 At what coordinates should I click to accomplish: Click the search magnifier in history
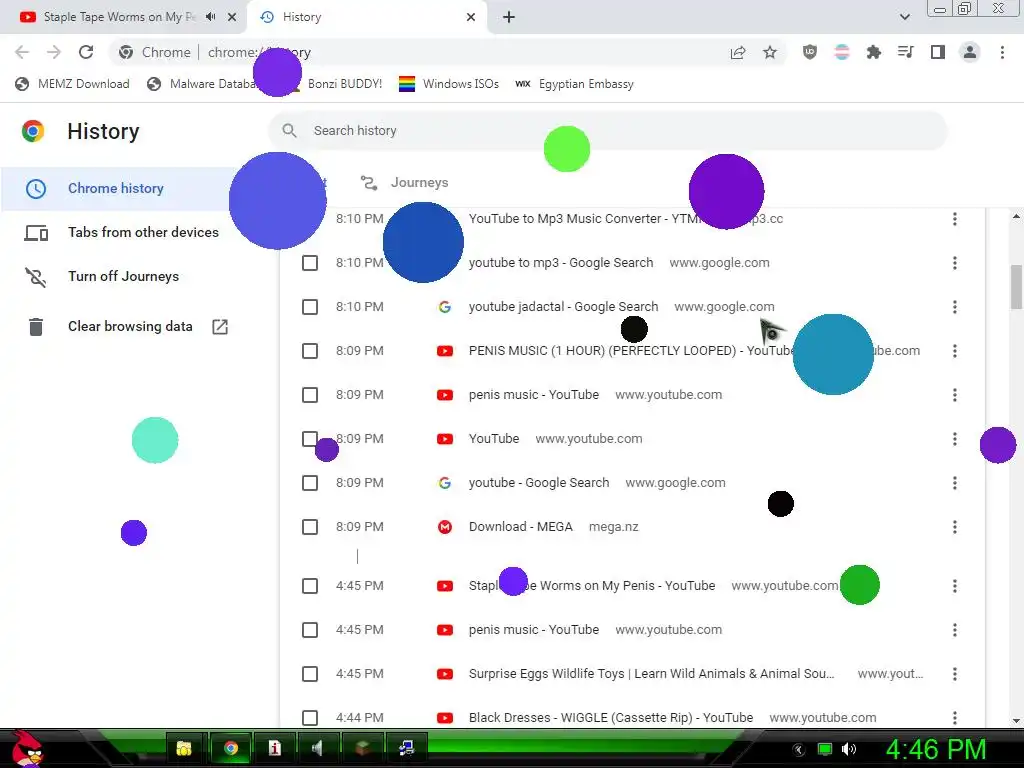point(290,131)
